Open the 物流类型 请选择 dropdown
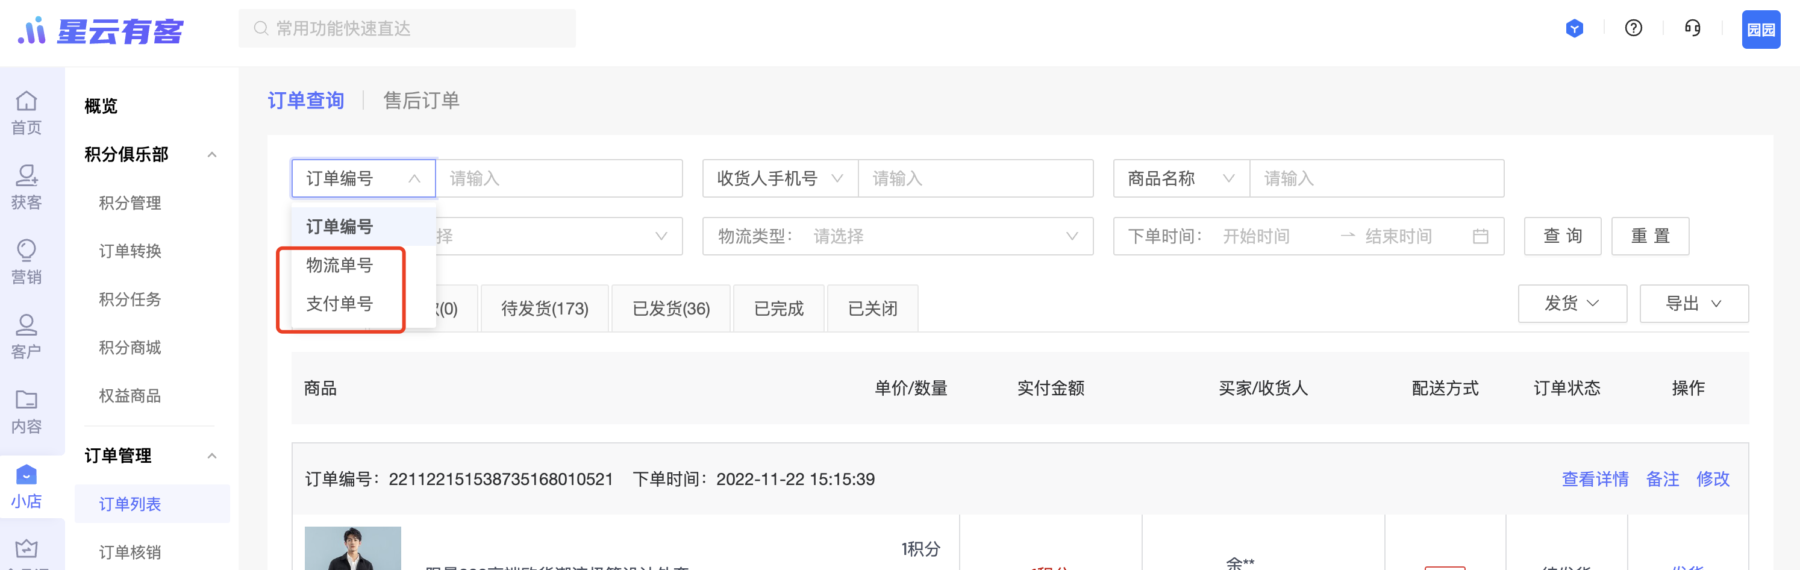 click(898, 236)
